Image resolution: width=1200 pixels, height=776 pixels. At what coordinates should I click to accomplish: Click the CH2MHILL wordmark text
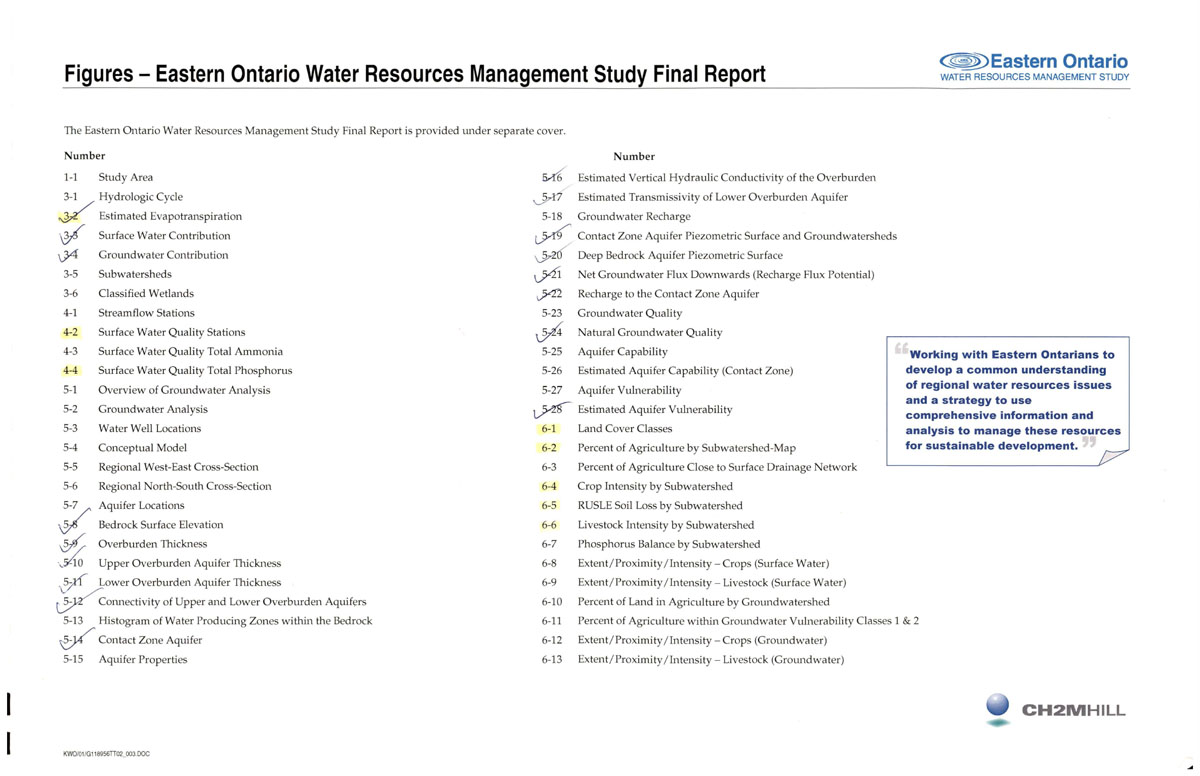coord(1073,711)
